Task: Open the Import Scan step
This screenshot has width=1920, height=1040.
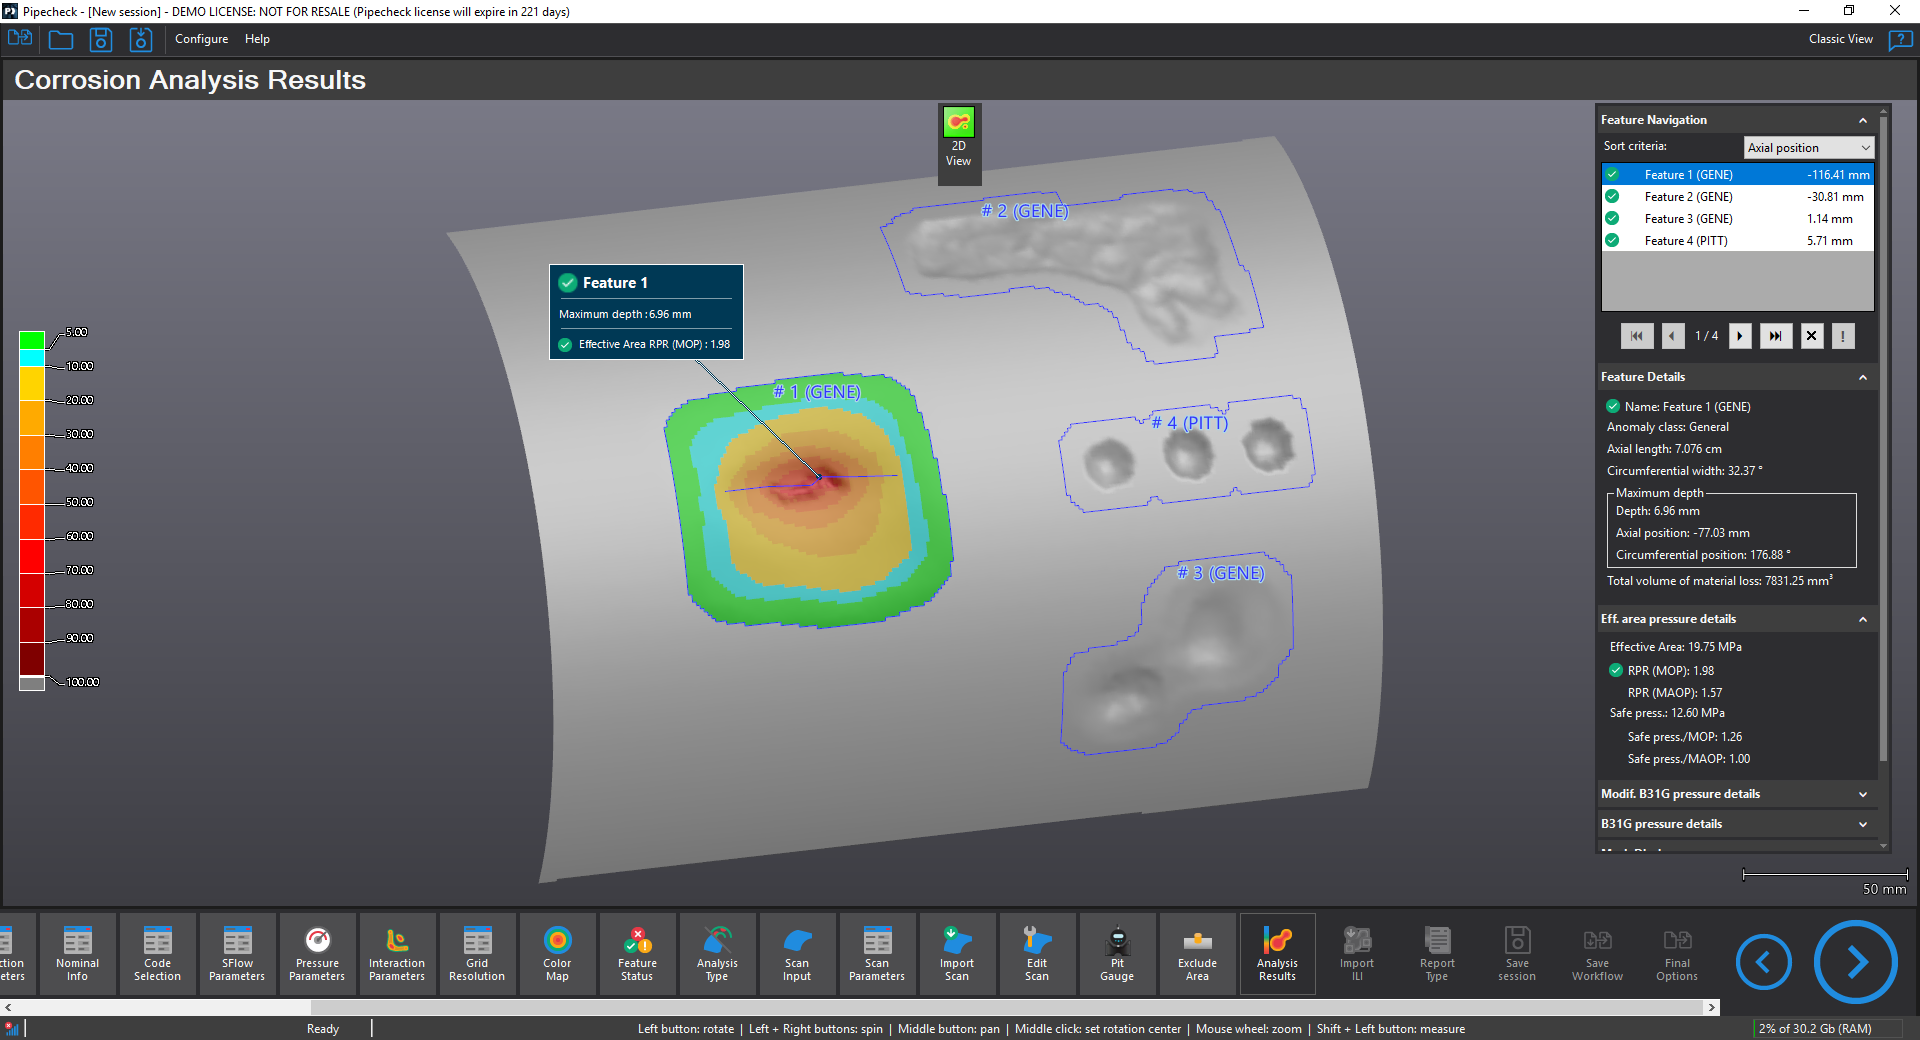Action: (x=957, y=953)
